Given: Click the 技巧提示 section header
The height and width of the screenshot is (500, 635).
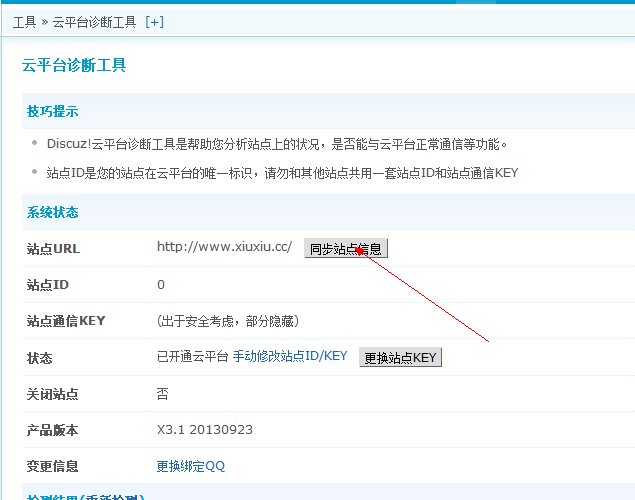Looking at the screenshot, I should [x=53, y=111].
